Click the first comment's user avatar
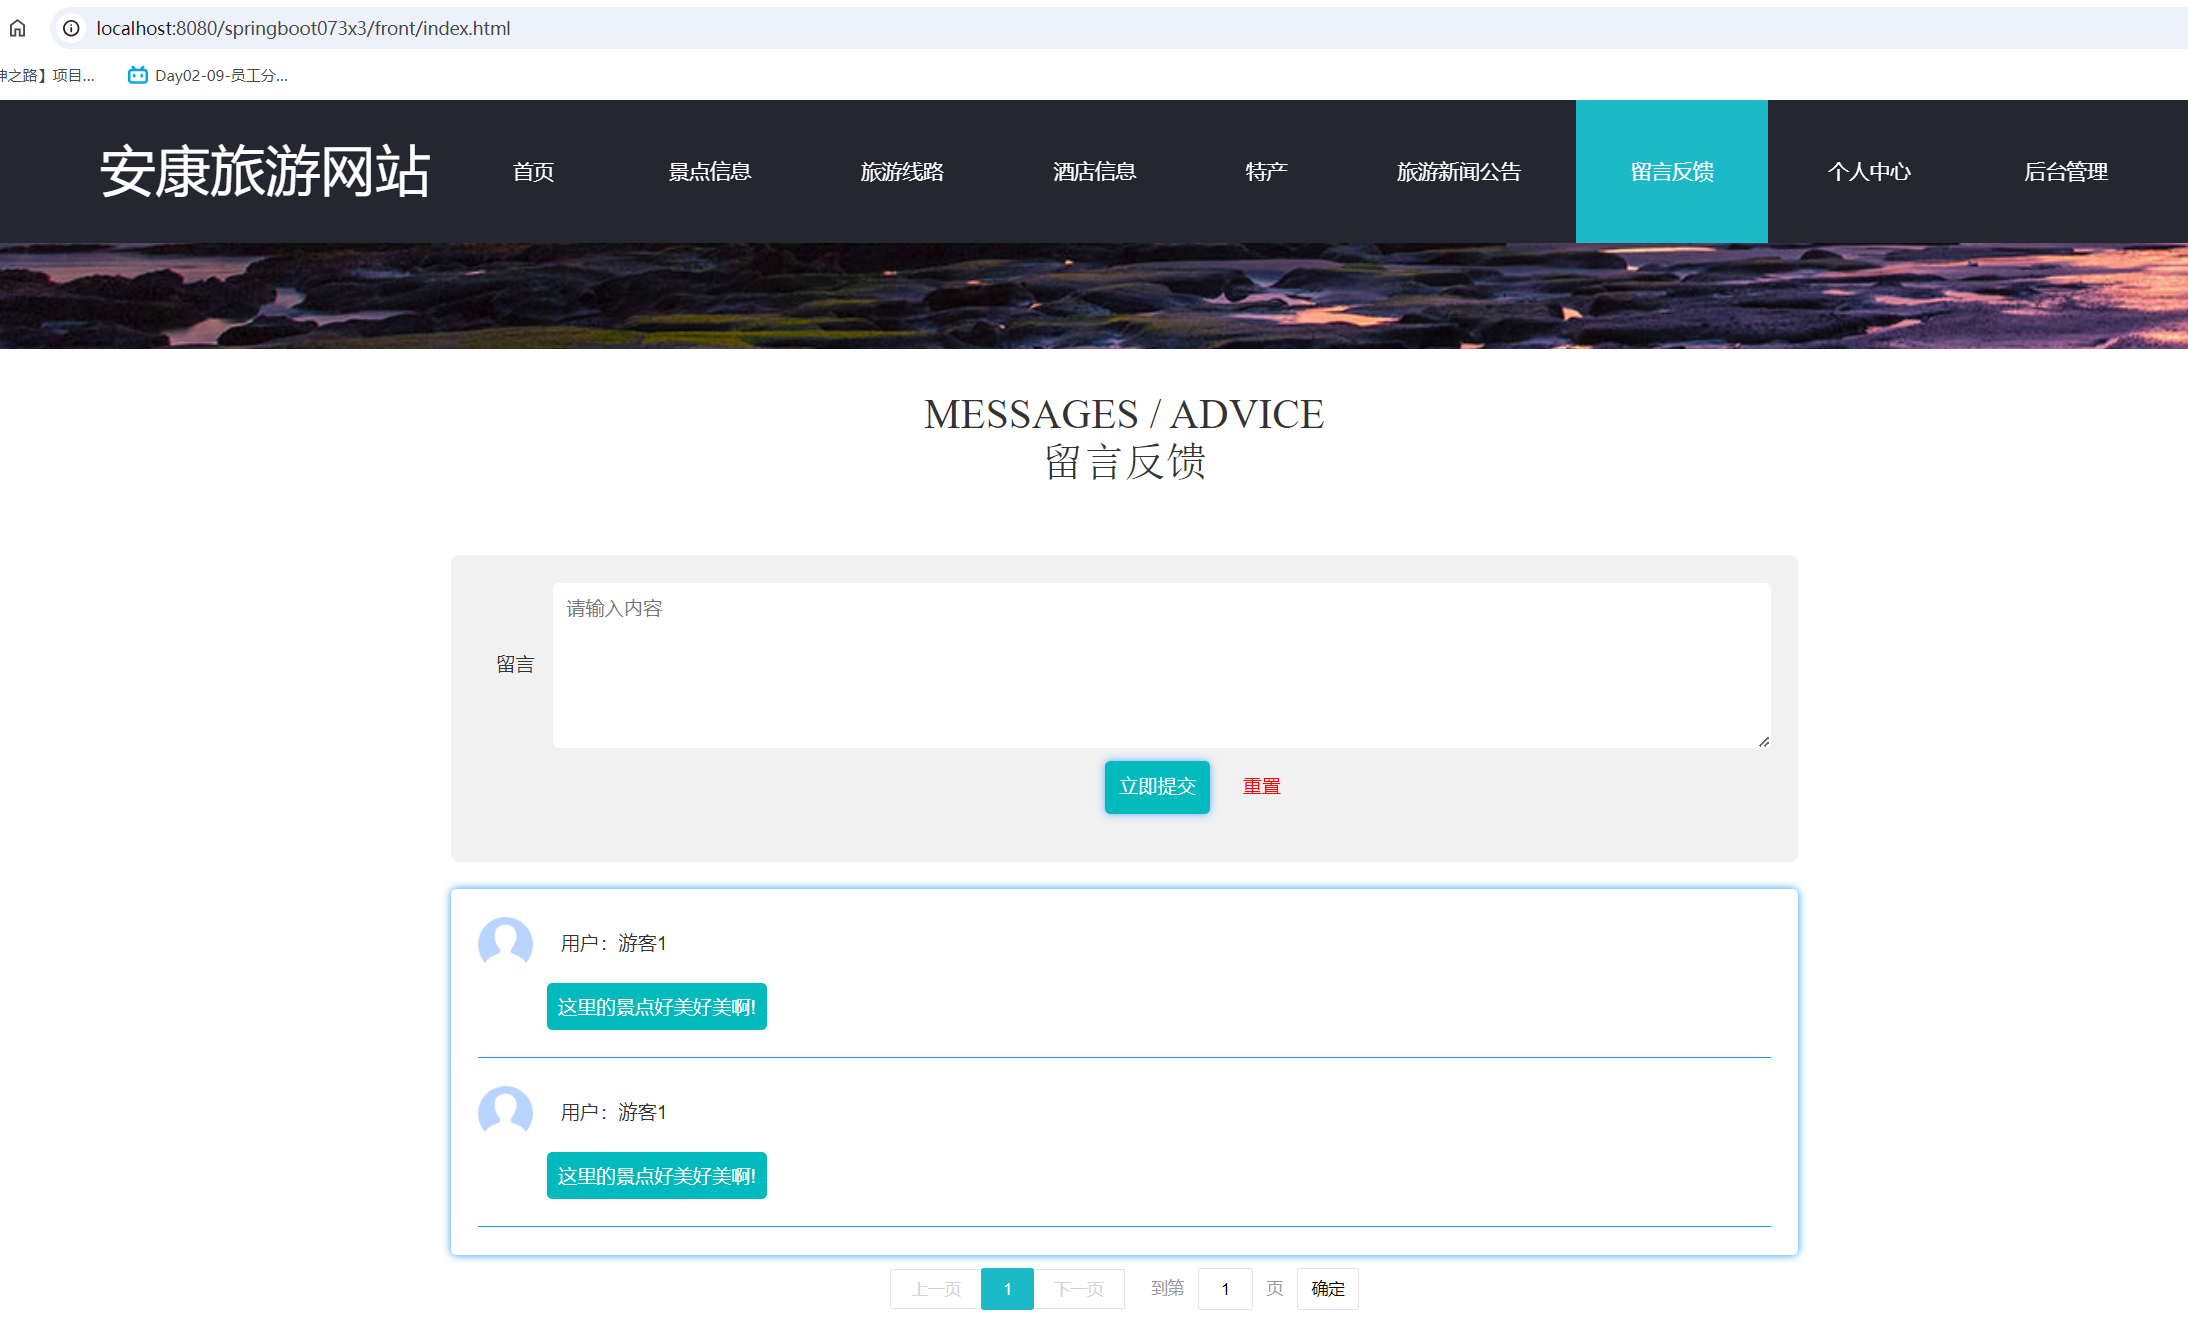 click(505, 942)
